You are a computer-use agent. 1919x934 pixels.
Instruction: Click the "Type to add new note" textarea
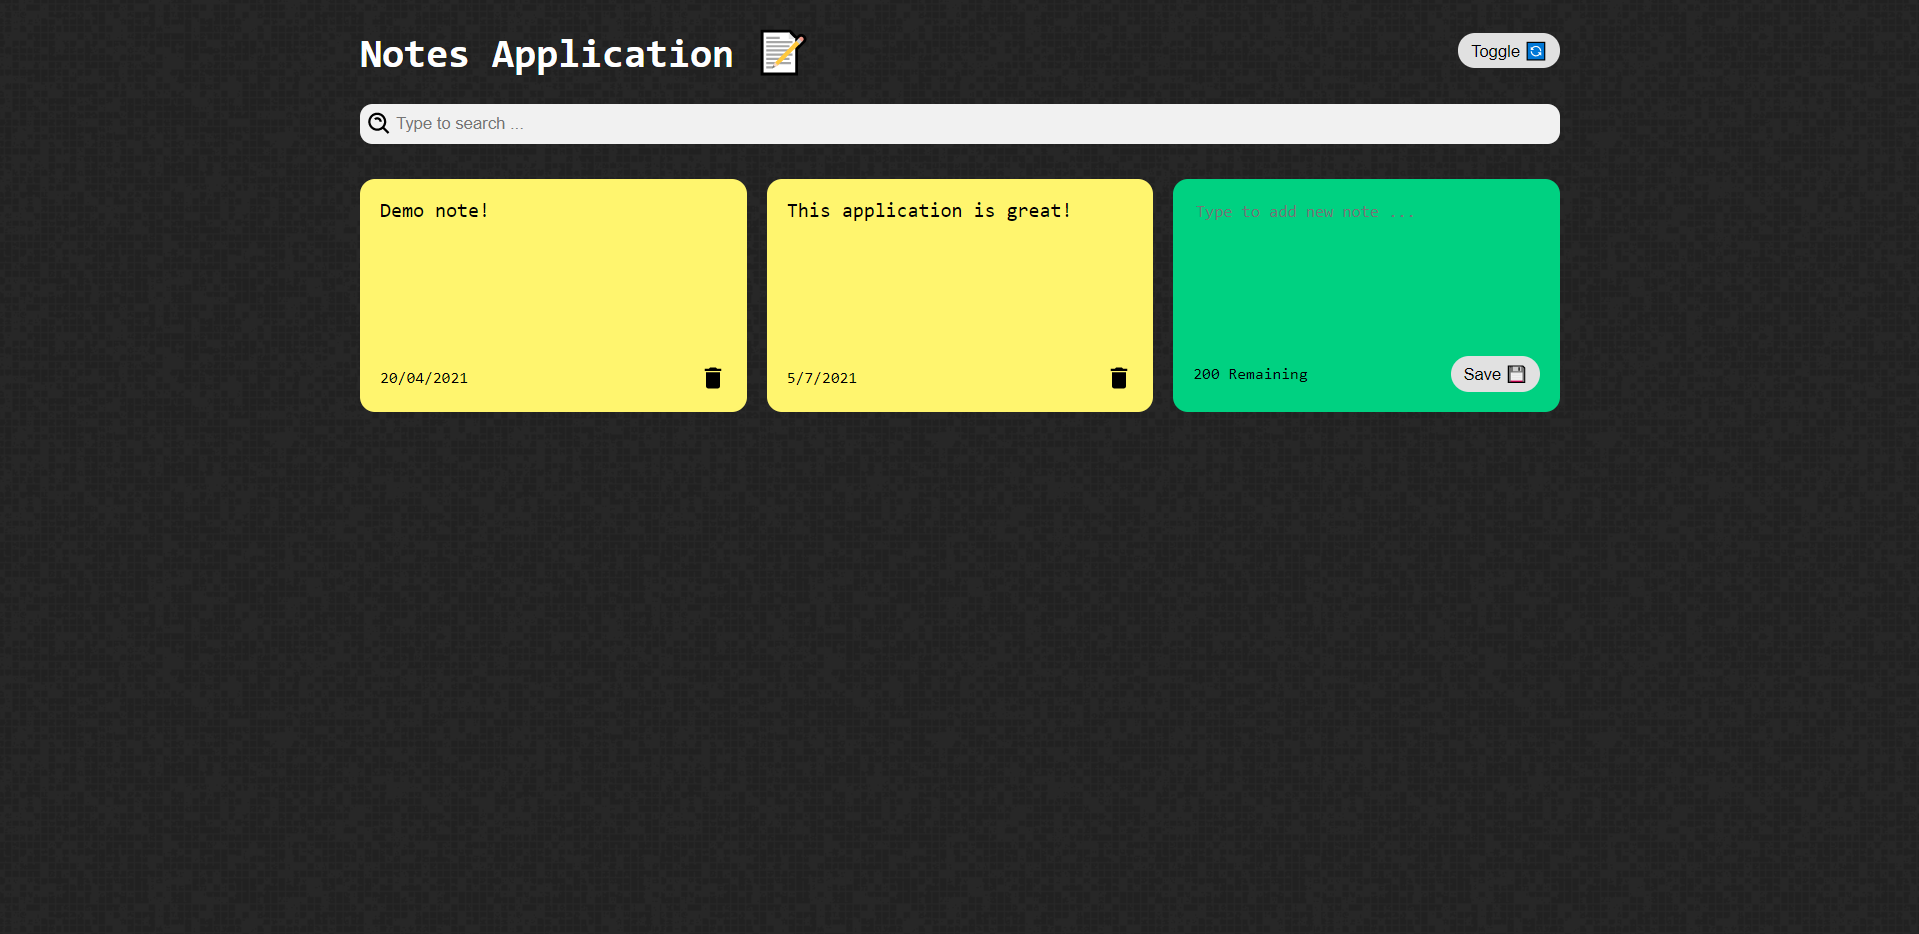click(x=1366, y=270)
